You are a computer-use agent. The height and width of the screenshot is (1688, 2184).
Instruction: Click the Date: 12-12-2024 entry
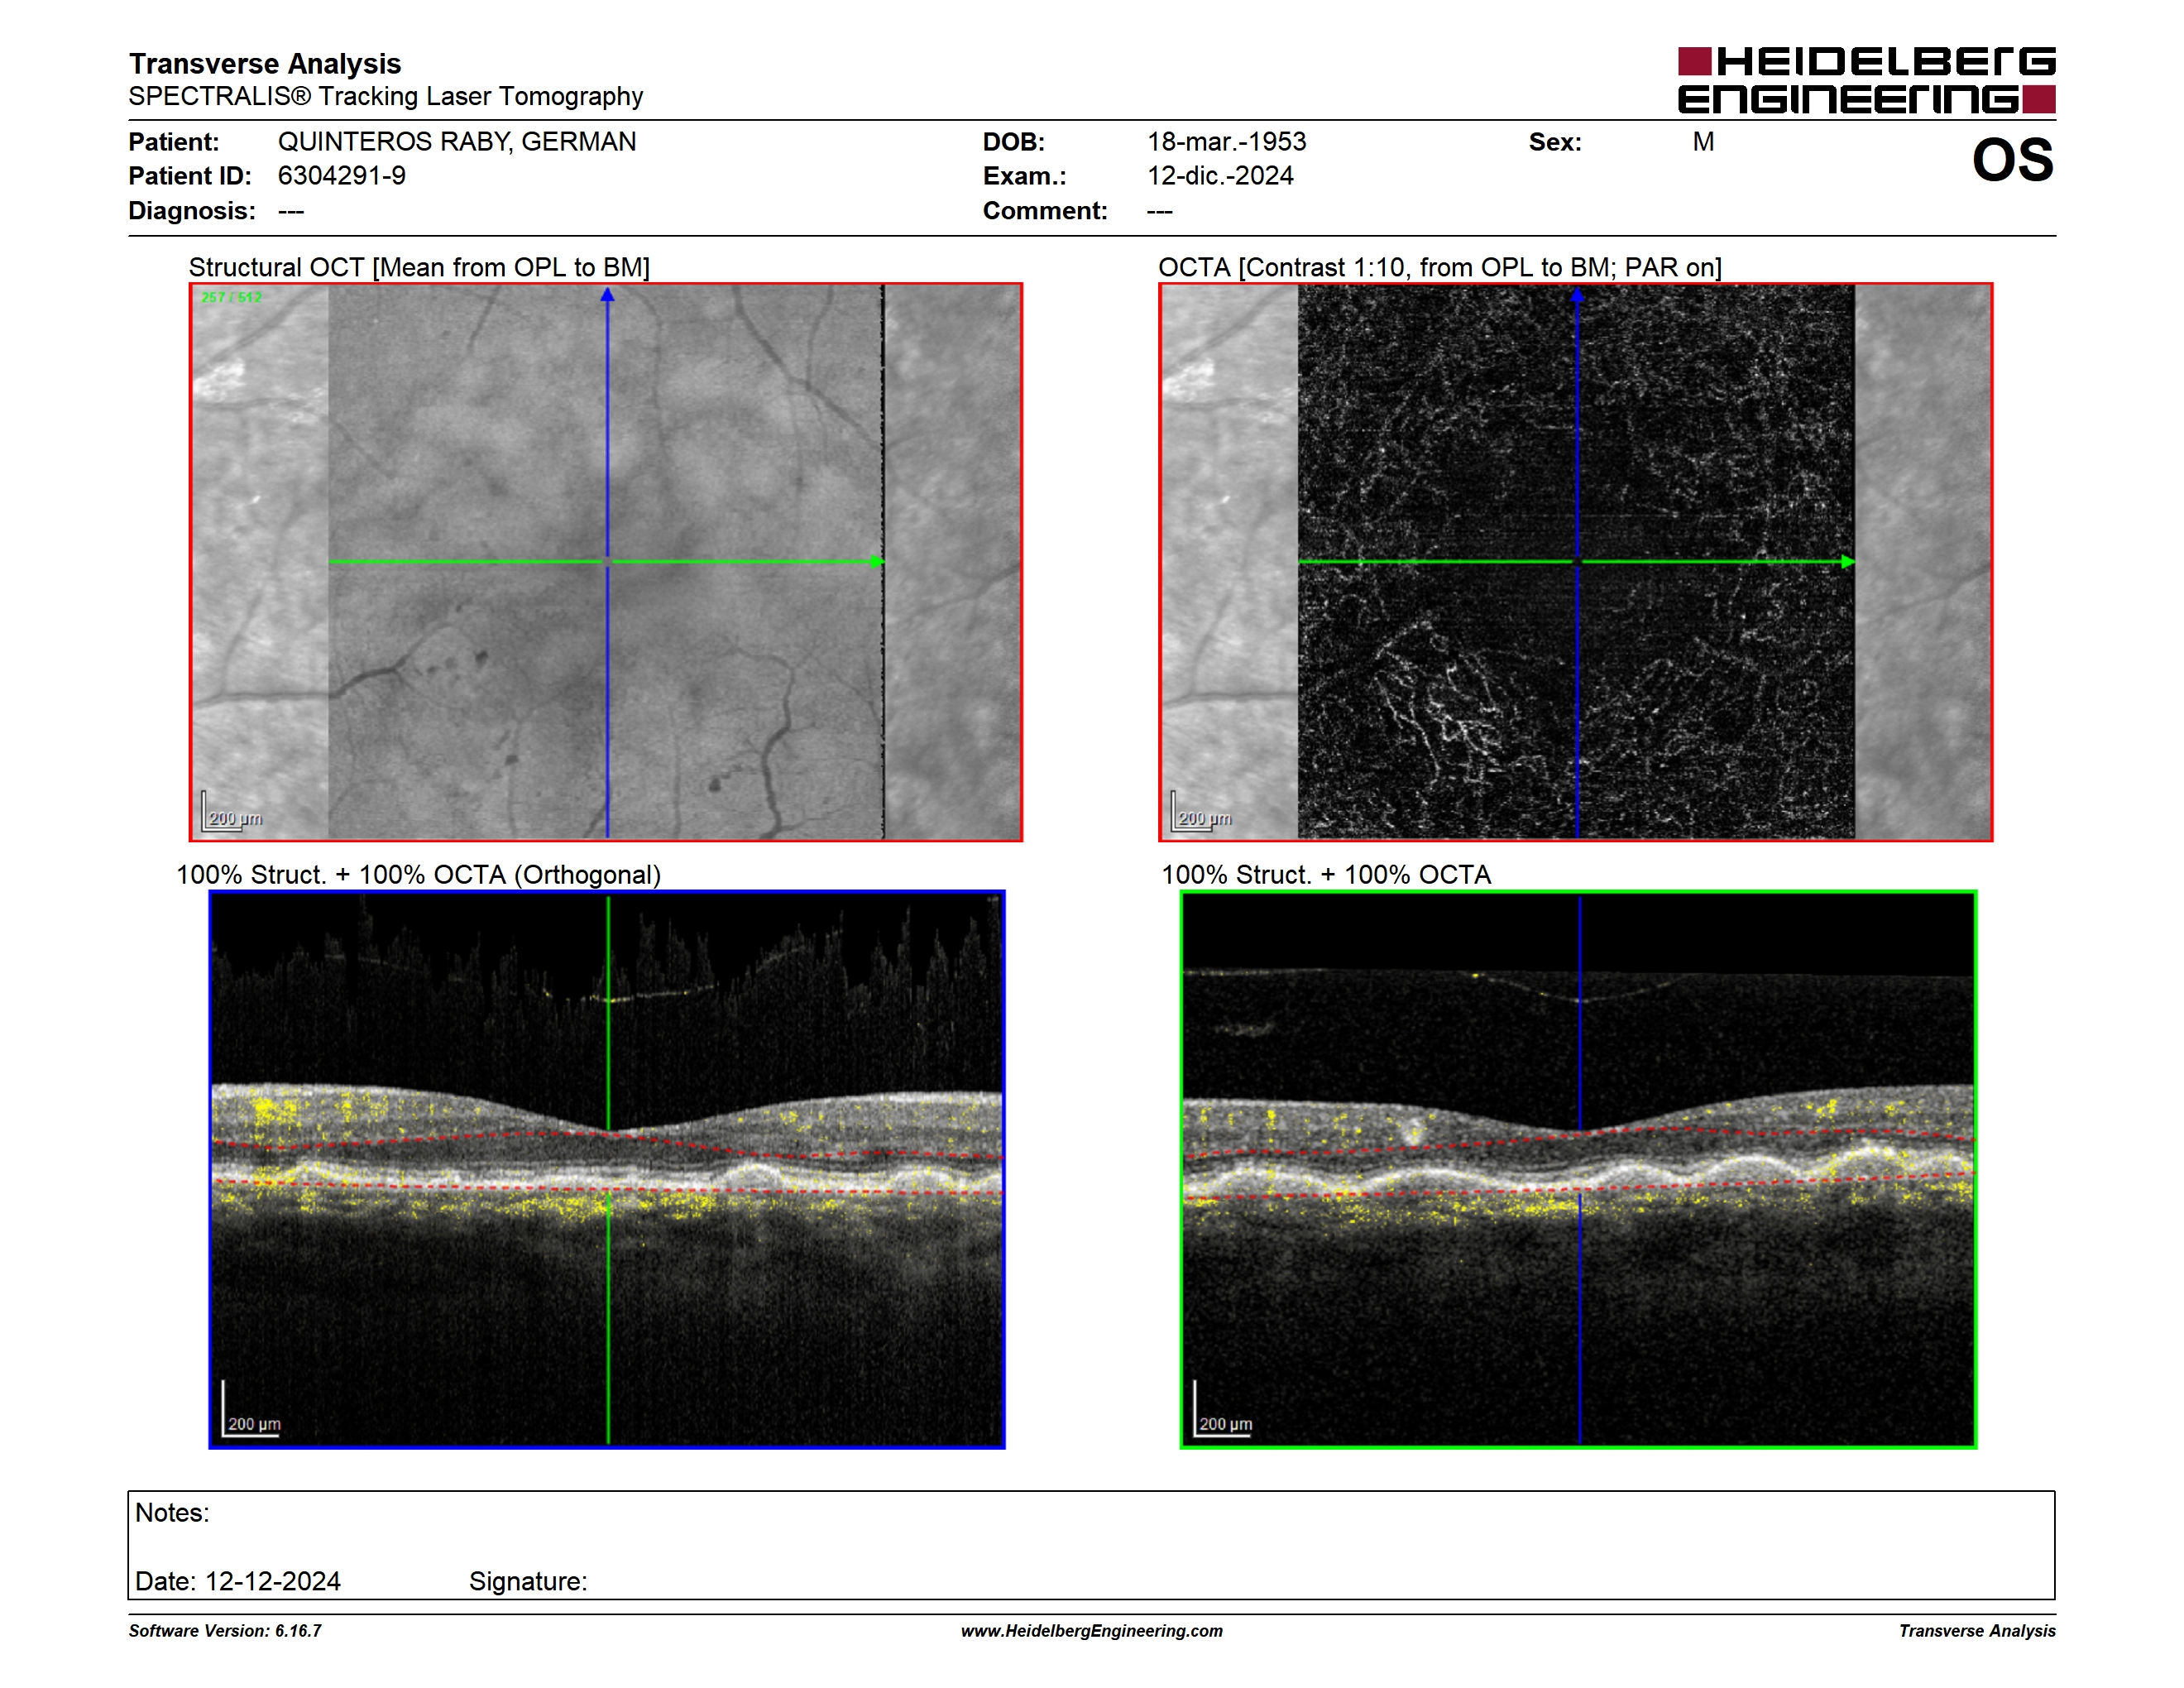click(238, 1581)
